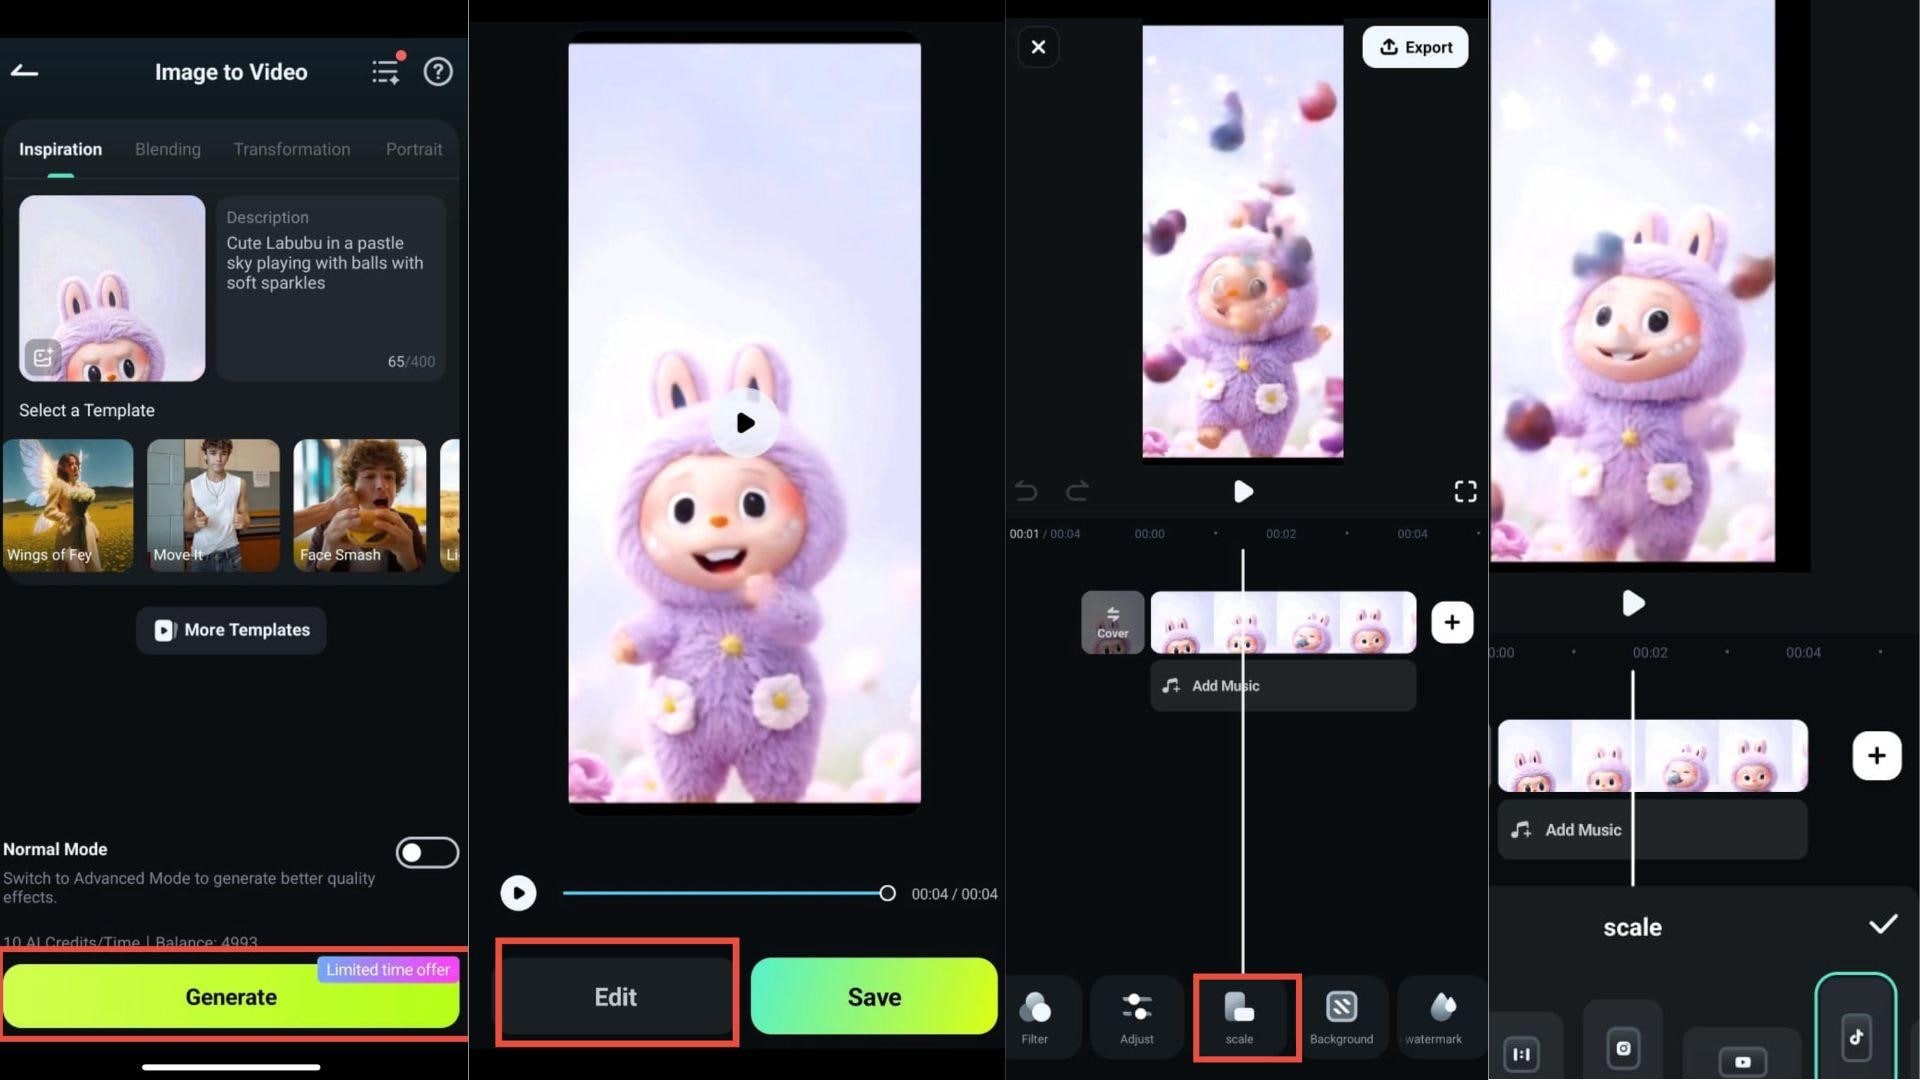Go back with the arrow beside Image to Video
This screenshot has width=1920, height=1080.
24,71
